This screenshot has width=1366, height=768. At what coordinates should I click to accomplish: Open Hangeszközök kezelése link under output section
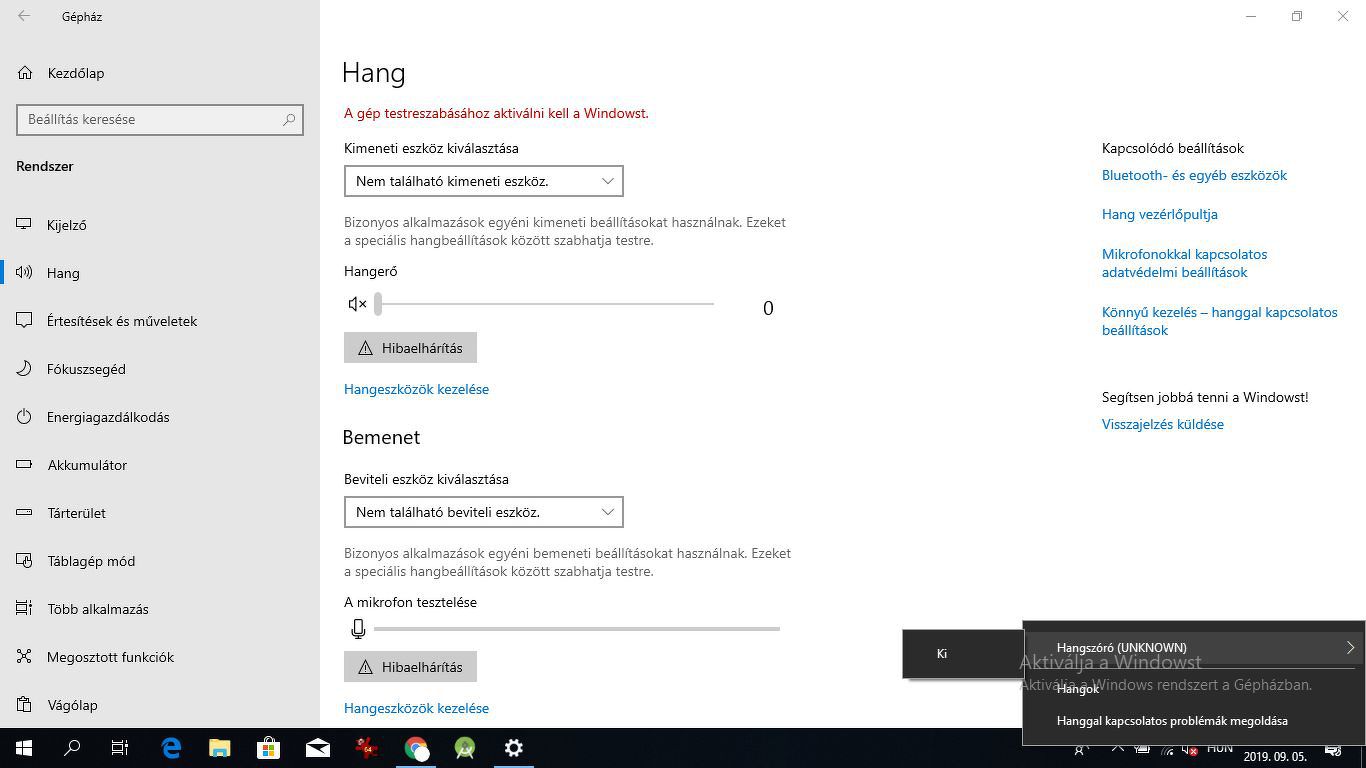click(x=416, y=389)
